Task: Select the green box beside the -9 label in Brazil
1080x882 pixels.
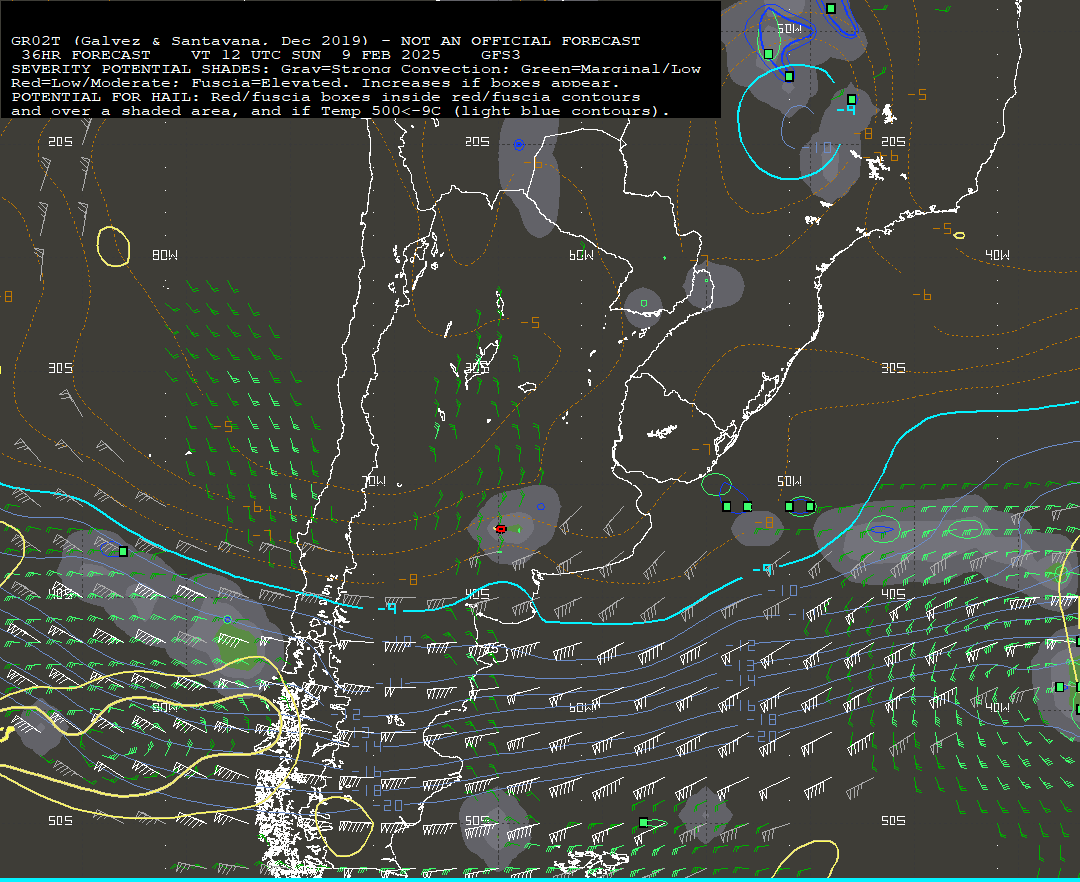Action: (852, 99)
